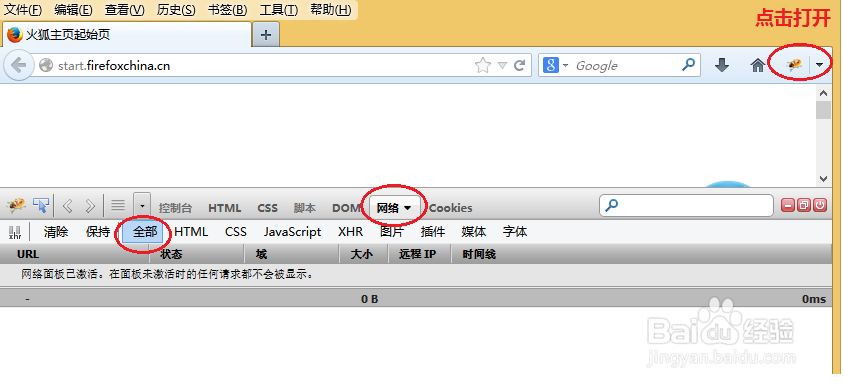This screenshot has width=844, height=387.
Task: Sort by the 域 column header
Action: (291, 254)
